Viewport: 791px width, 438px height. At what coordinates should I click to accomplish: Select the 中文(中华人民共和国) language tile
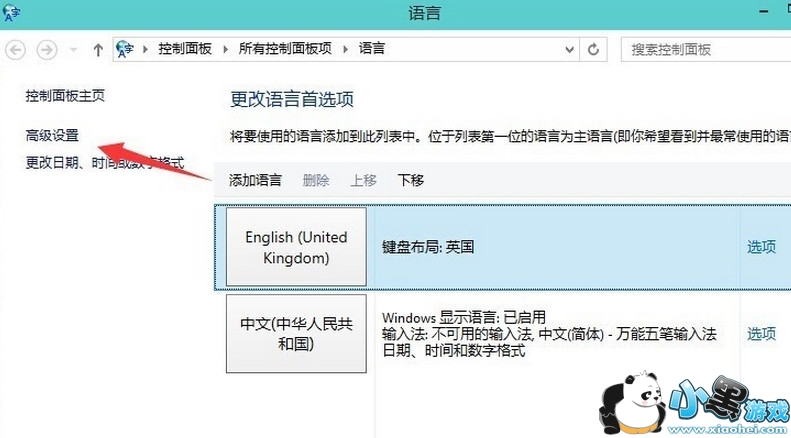[x=296, y=334]
